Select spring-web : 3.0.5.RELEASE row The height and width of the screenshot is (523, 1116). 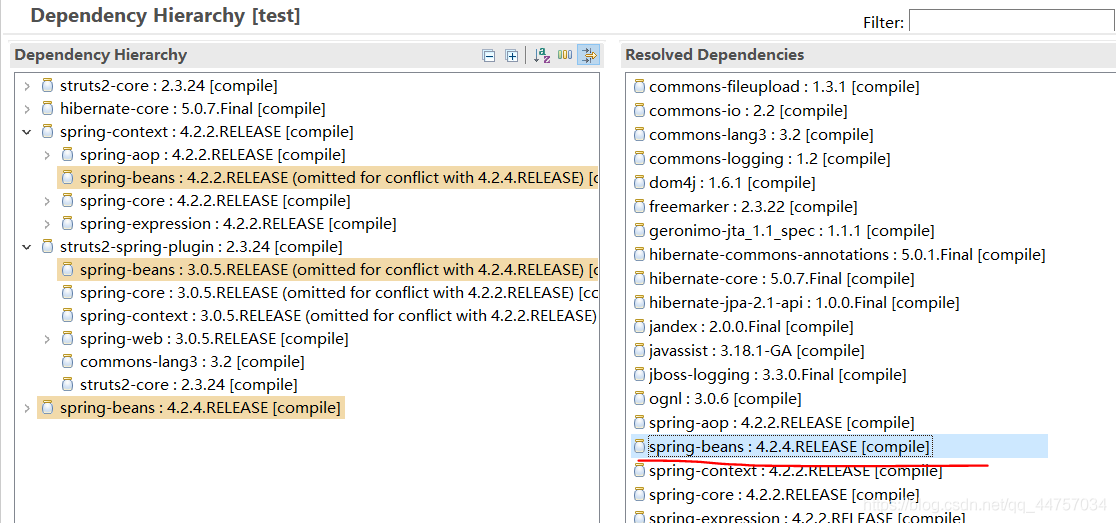point(215,338)
